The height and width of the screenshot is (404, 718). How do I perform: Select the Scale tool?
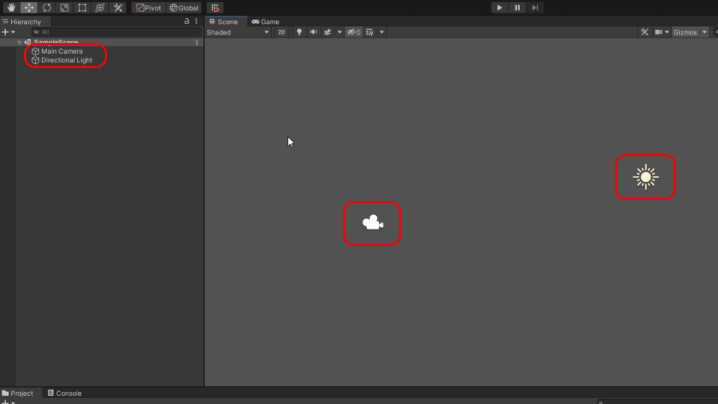click(x=65, y=8)
